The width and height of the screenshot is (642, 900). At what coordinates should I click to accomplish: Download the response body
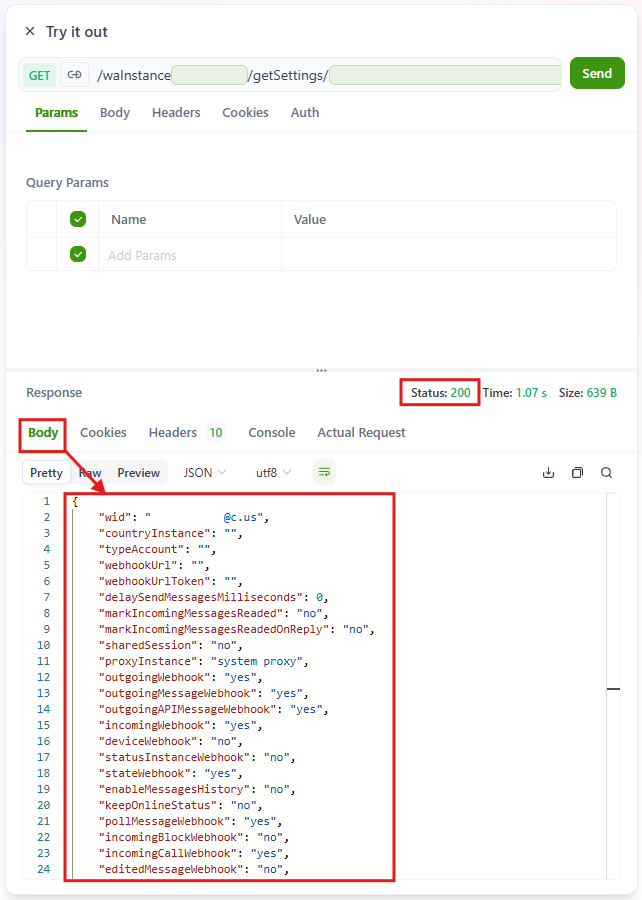click(548, 473)
